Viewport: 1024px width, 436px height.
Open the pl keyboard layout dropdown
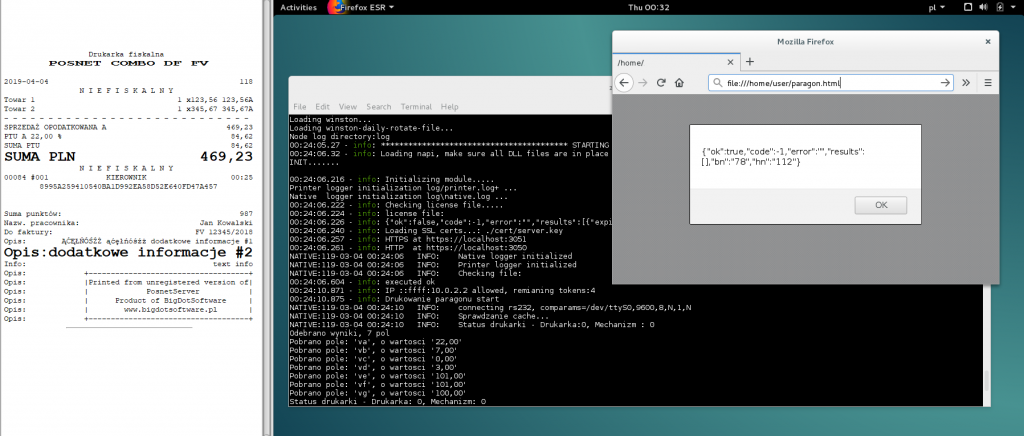[x=936, y=7]
